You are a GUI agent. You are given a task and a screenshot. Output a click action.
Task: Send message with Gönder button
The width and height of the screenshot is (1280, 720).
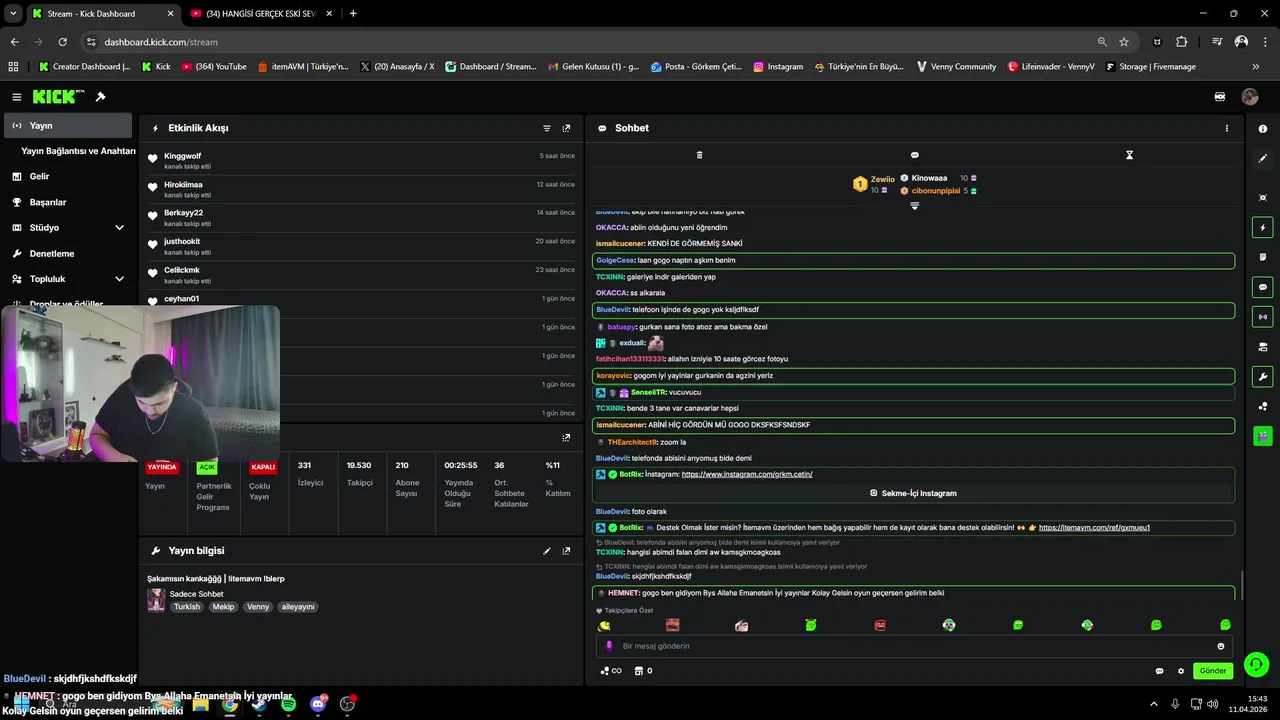pos(1213,671)
